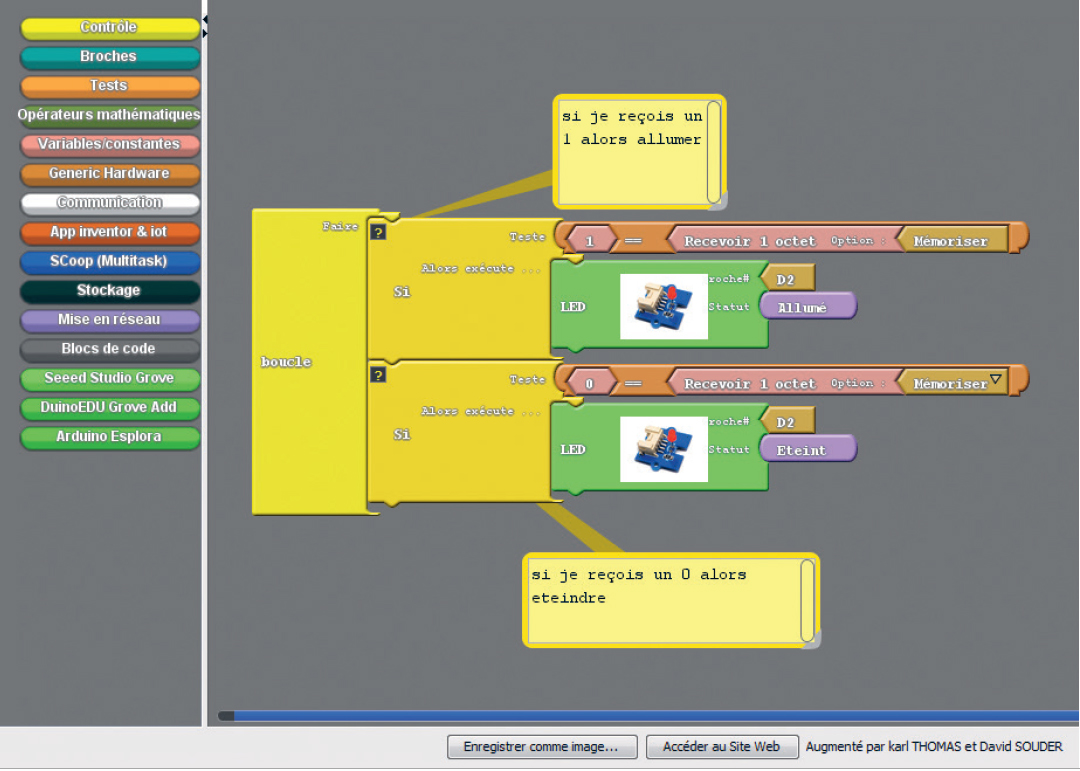Open Opérateurs mathématiques category
This screenshot has width=1080, height=771.
pos(110,115)
